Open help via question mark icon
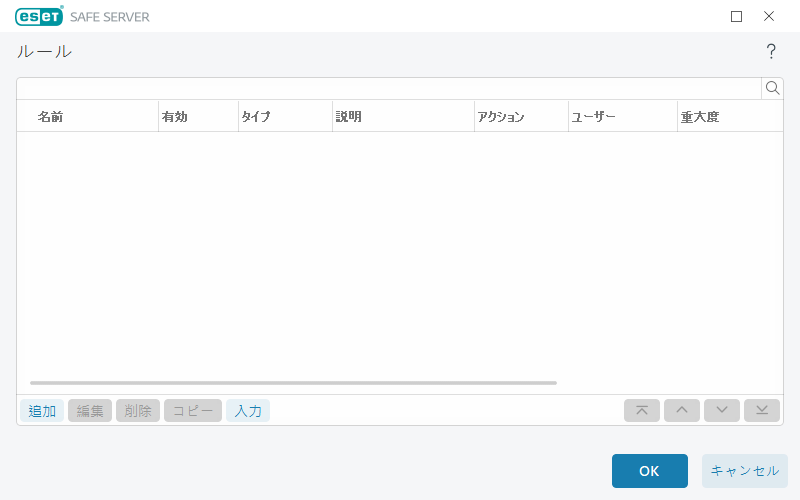The height and width of the screenshot is (500, 800). pos(771,52)
